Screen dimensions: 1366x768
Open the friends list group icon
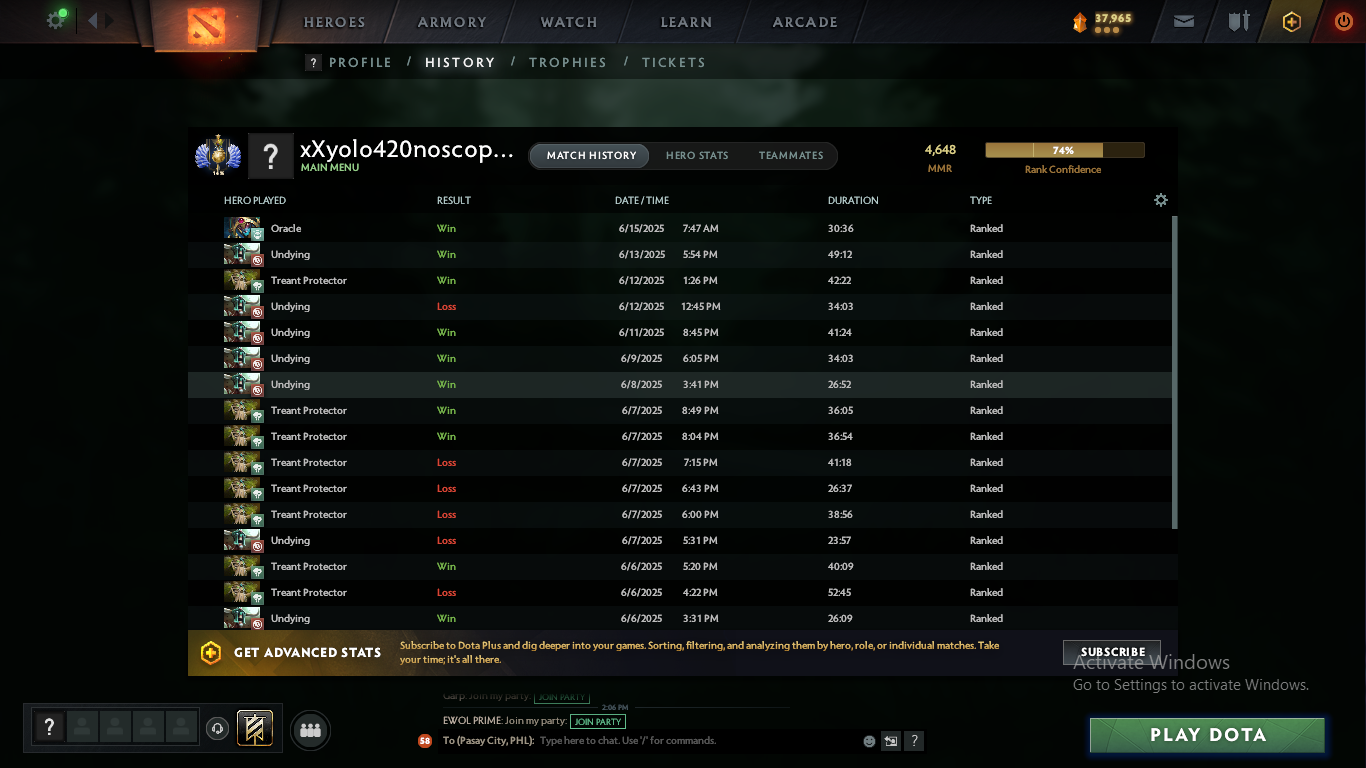[311, 730]
